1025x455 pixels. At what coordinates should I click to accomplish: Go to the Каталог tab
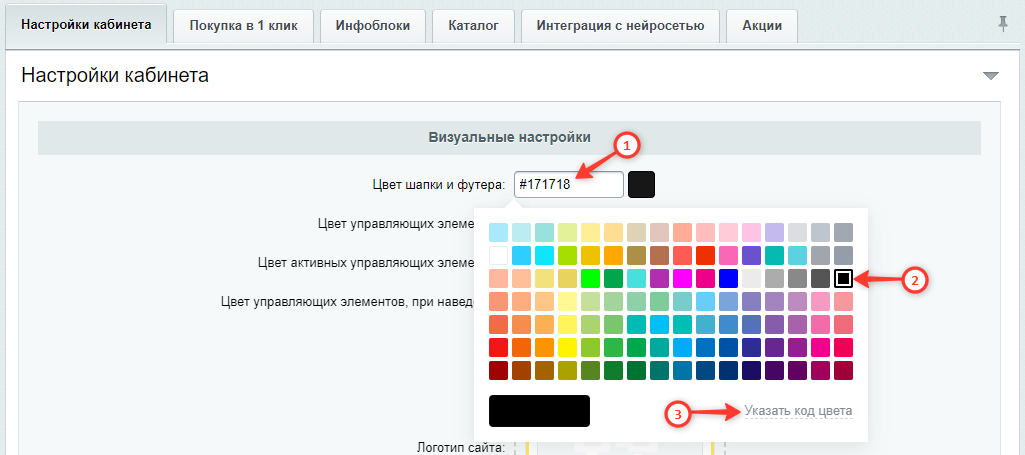click(474, 26)
